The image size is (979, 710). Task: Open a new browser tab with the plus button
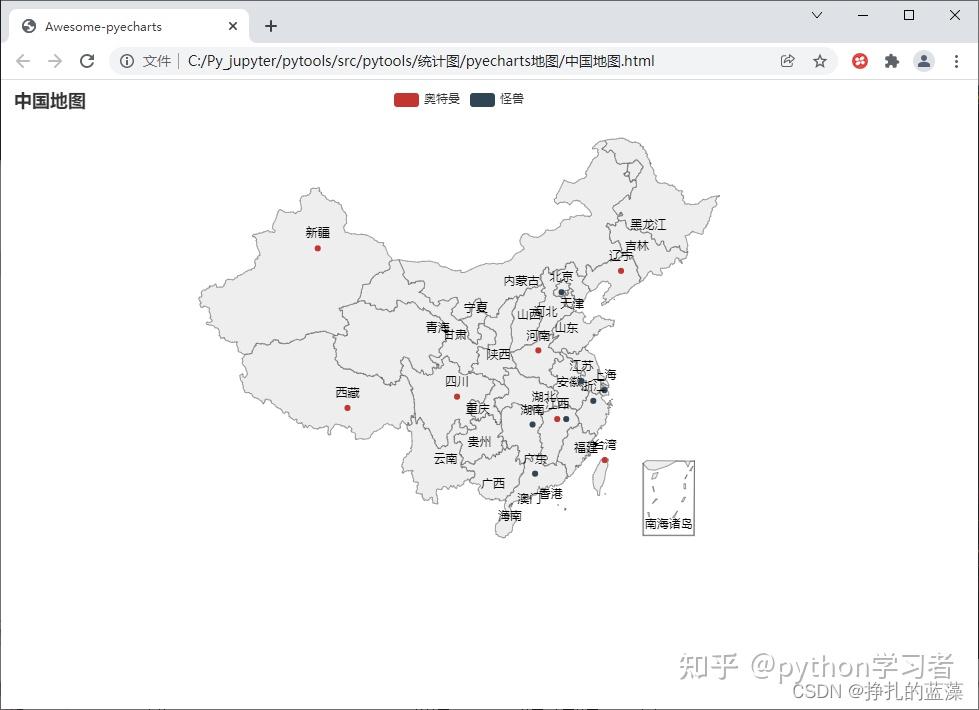tap(270, 26)
